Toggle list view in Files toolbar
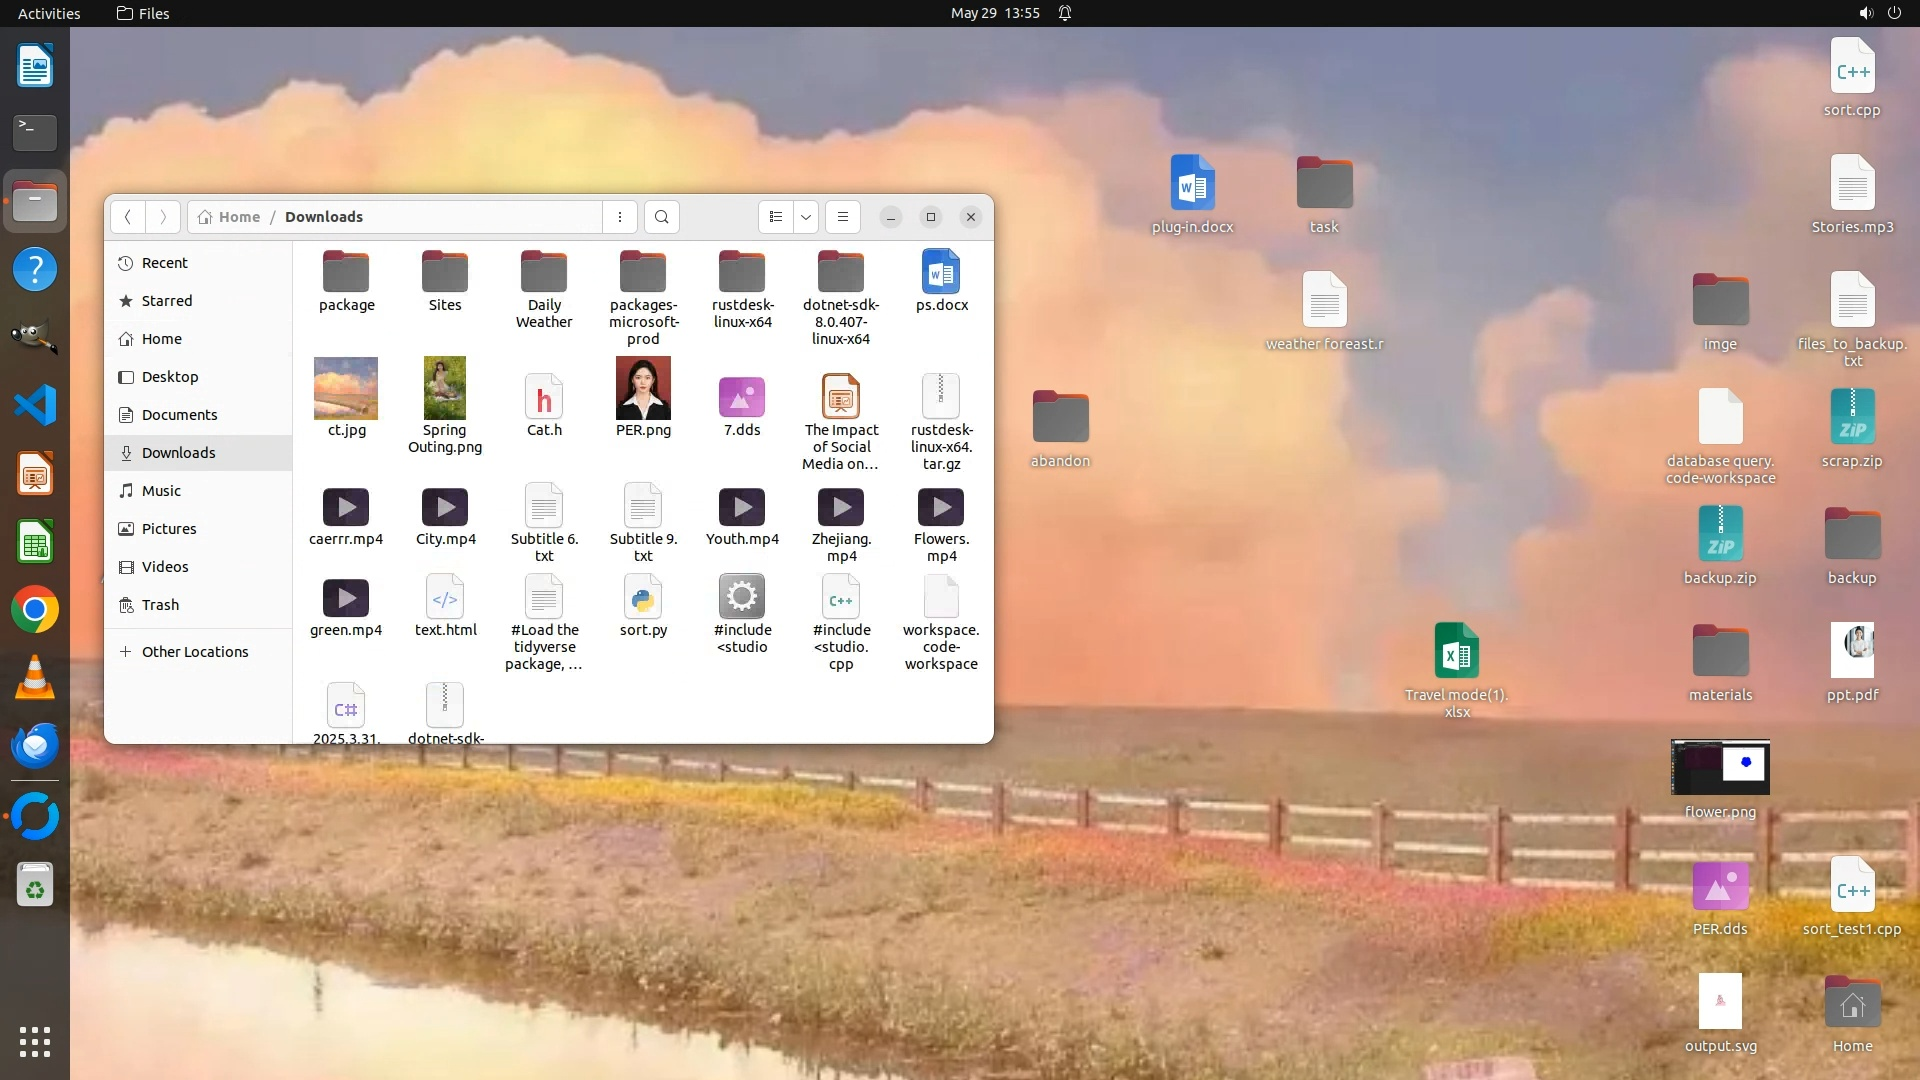This screenshot has width=1920, height=1080. [776, 217]
